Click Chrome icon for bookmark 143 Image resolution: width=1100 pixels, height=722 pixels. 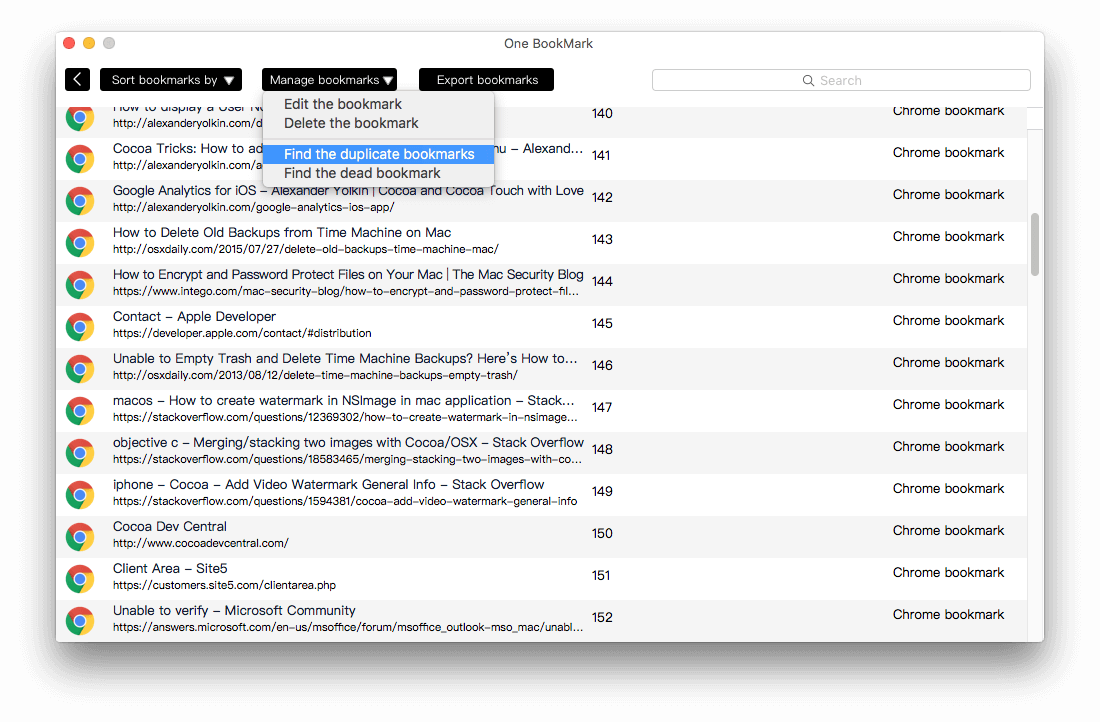tap(80, 243)
